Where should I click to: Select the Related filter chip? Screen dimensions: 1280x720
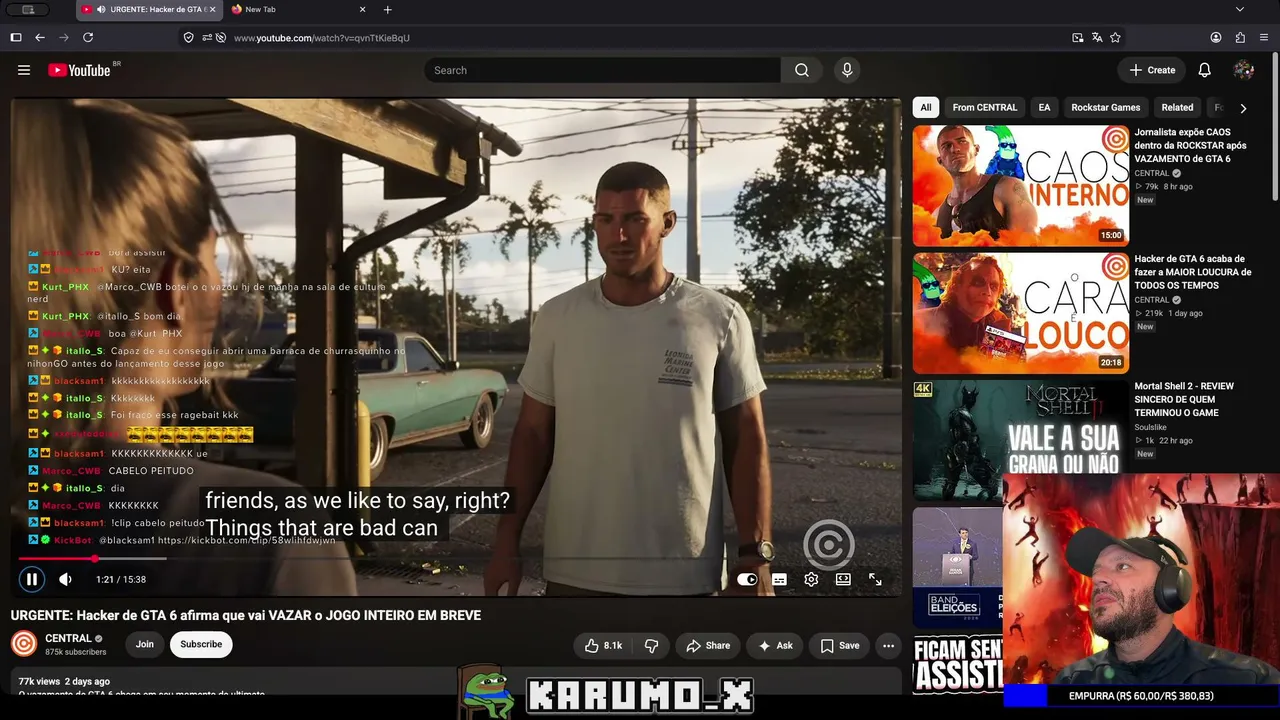1177,108
